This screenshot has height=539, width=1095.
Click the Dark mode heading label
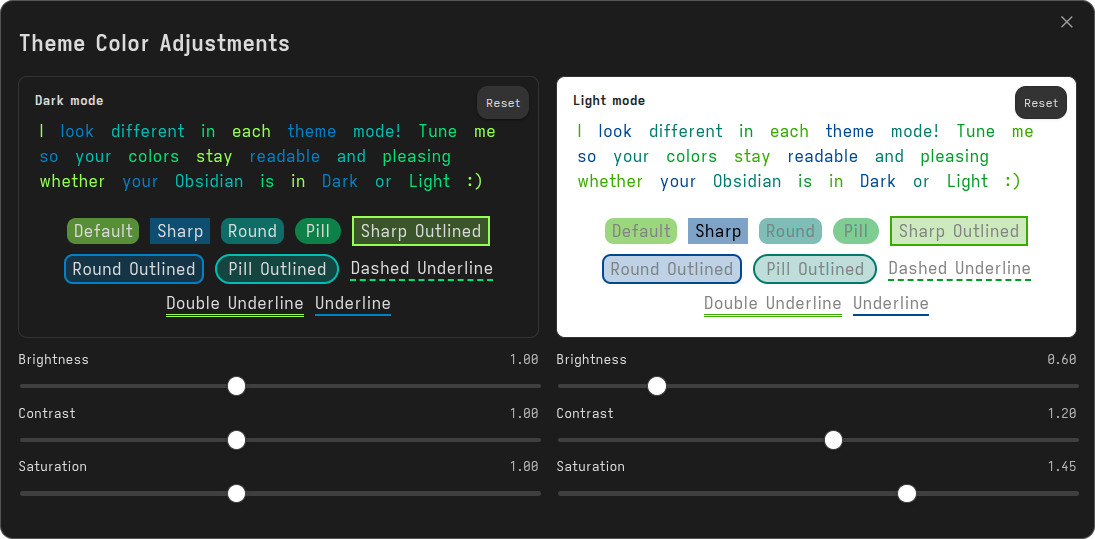click(x=69, y=101)
